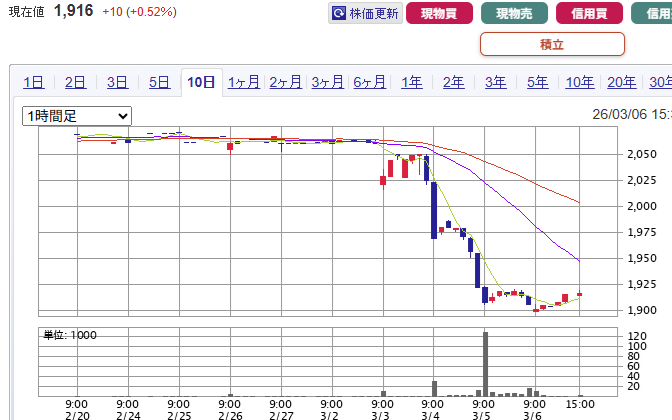Select the 5日 chart tab
Image resolution: width=672 pixels, height=420 pixels.
pyautogui.click(x=160, y=83)
